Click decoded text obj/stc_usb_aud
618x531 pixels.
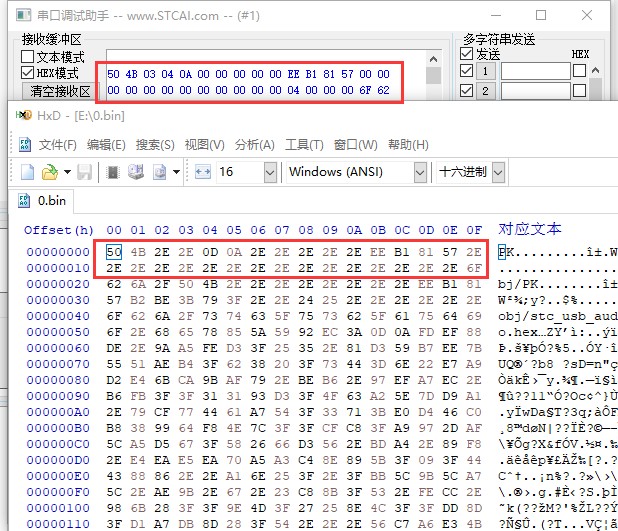(x=557, y=316)
